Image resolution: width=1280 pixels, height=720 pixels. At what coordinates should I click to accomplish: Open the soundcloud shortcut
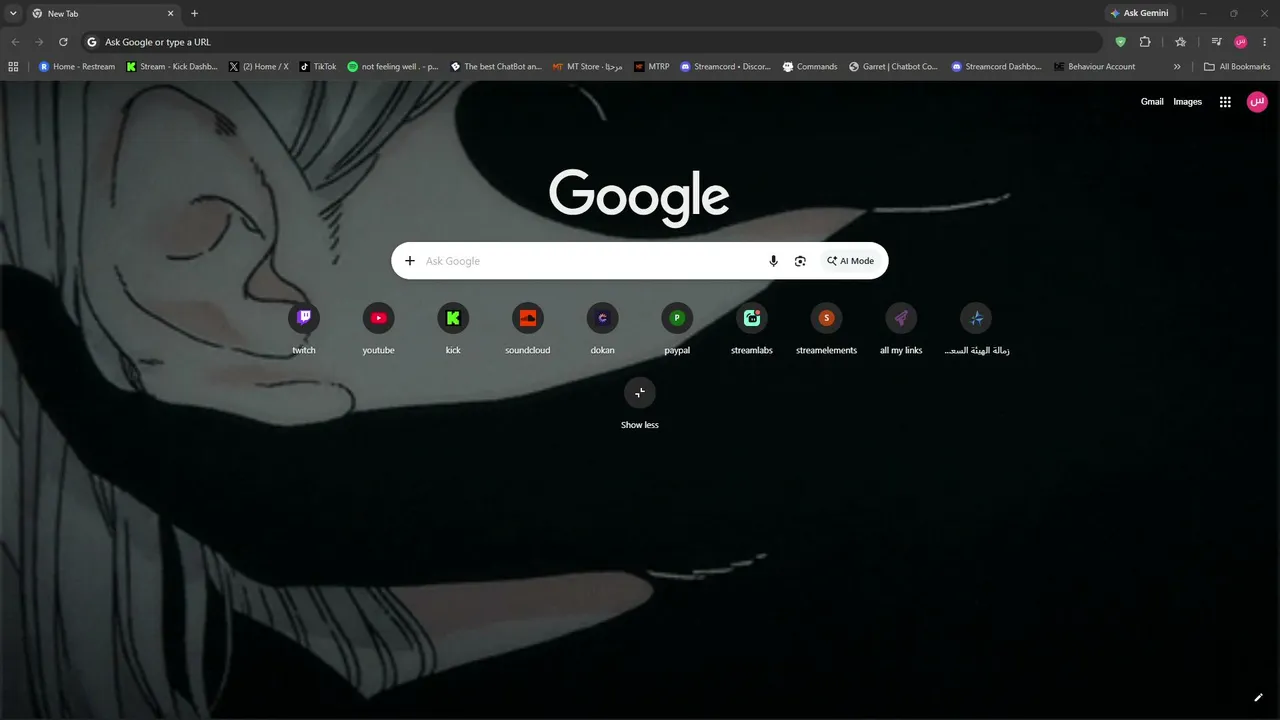[x=528, y=329]
